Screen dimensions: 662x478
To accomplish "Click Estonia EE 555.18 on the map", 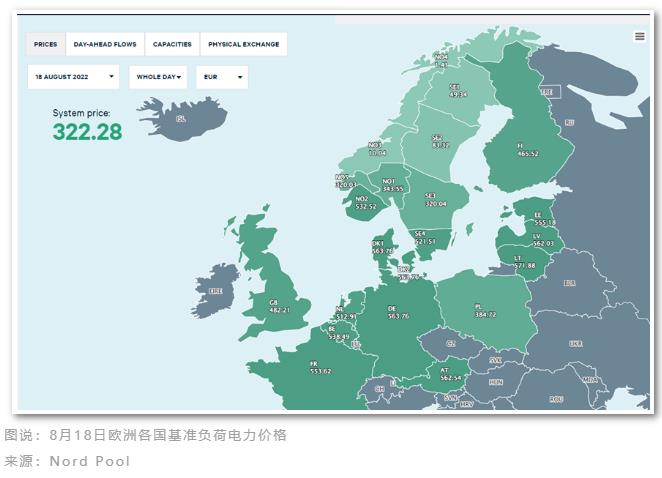I will tap(544, 218).
